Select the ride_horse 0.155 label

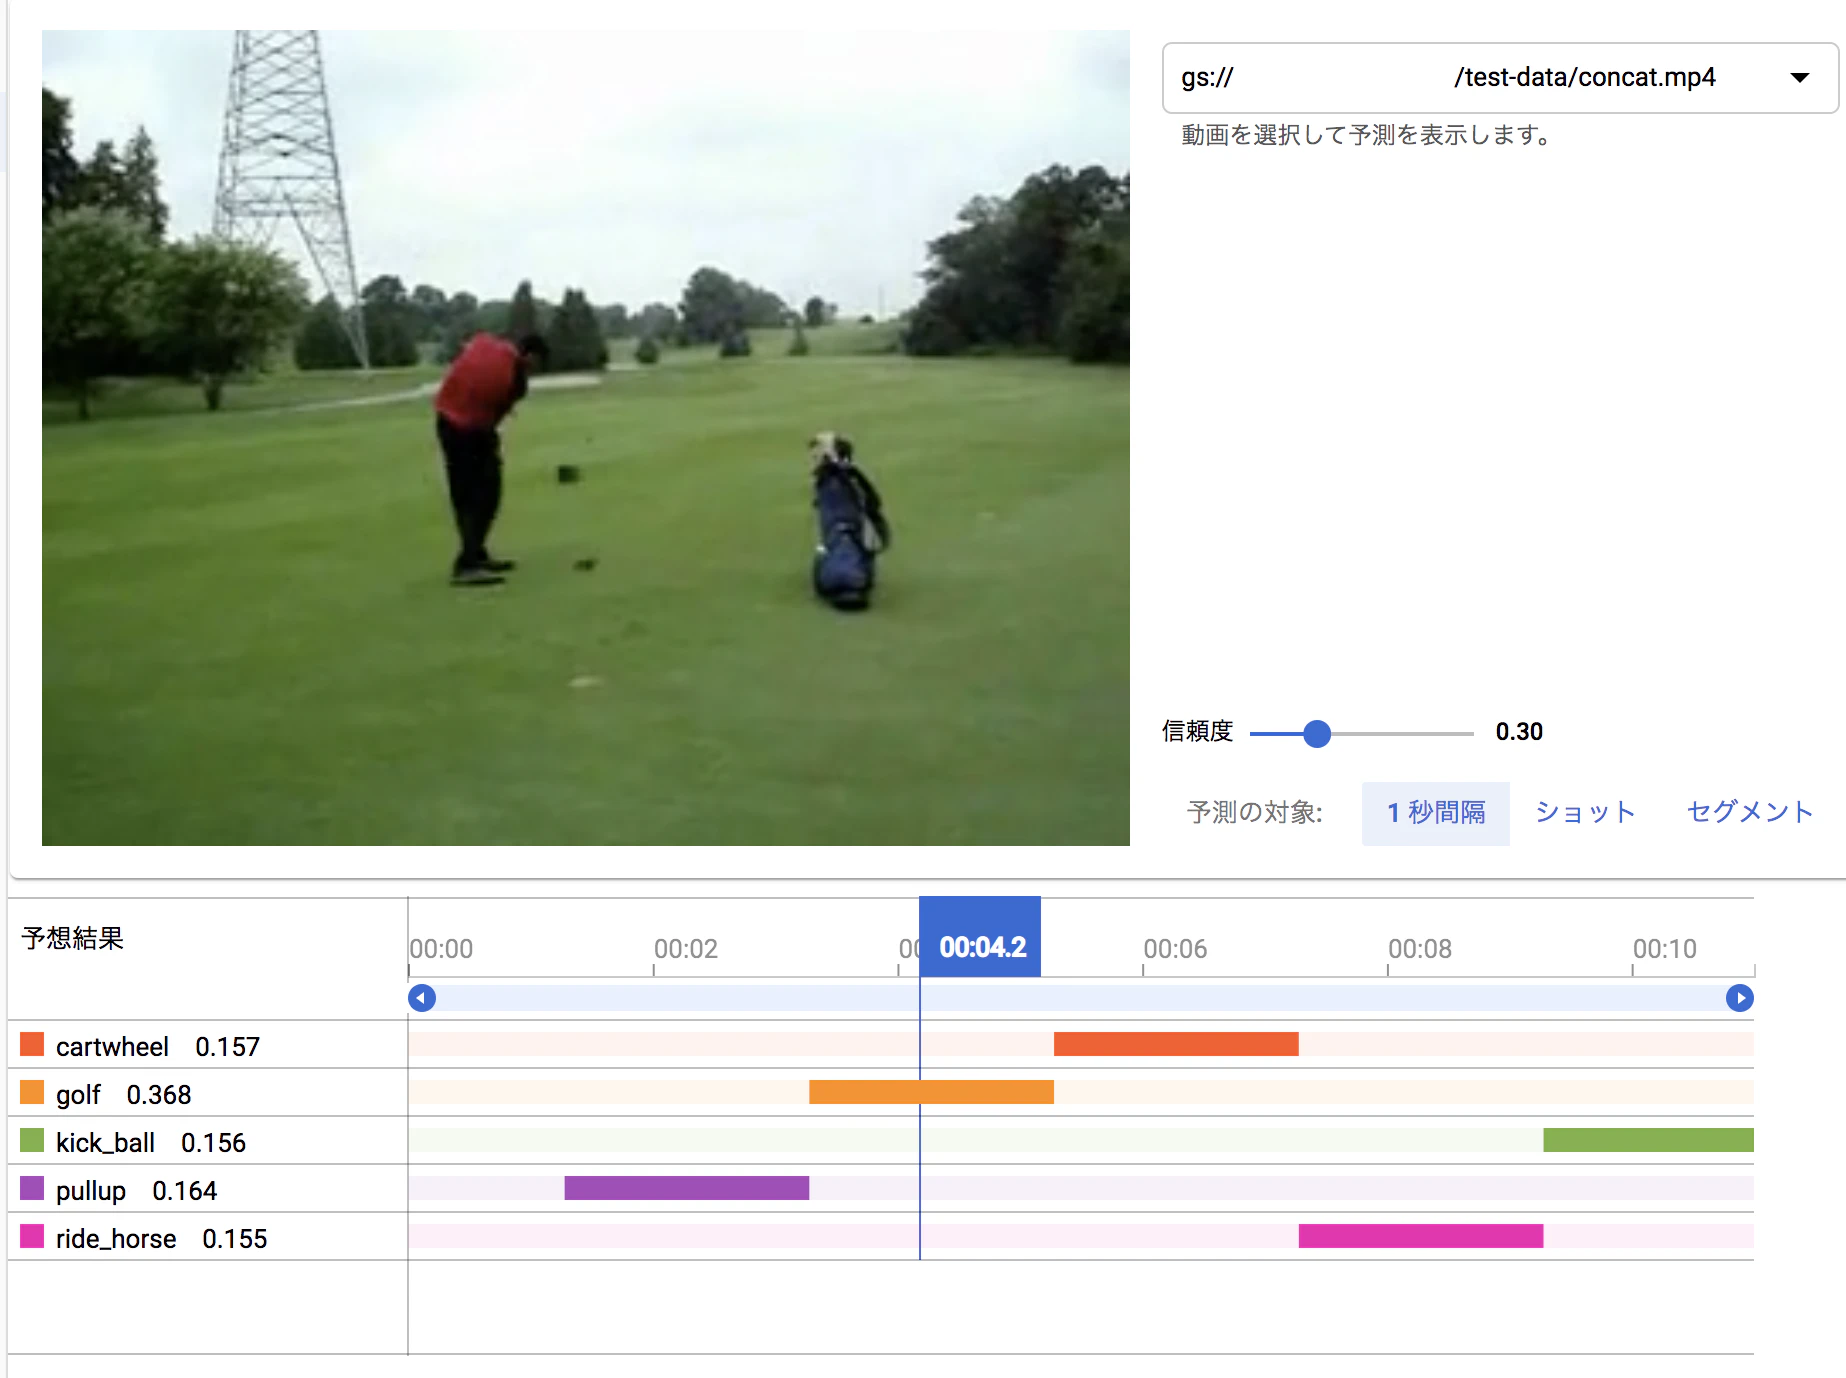162,1239
